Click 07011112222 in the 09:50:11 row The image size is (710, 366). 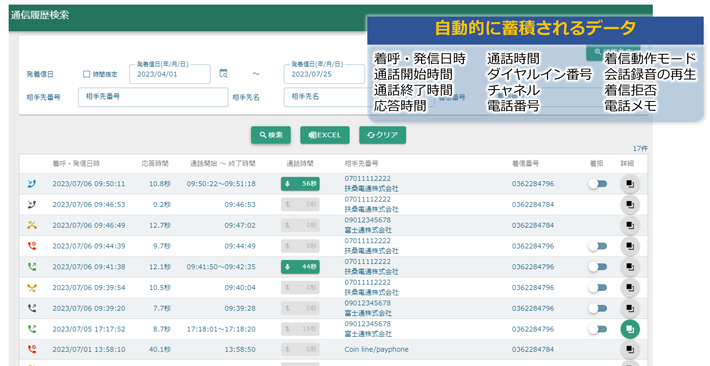click(367, 178)
